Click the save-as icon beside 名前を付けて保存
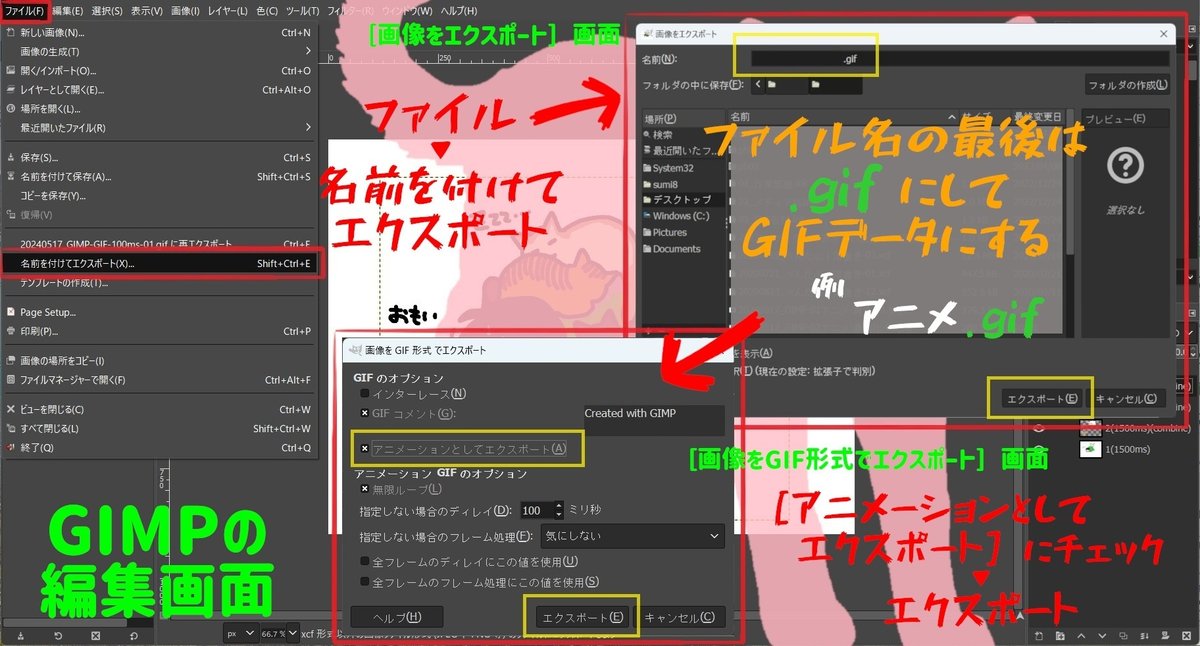The height and width of the screenshot is (646, 1200). pos(10,177)
